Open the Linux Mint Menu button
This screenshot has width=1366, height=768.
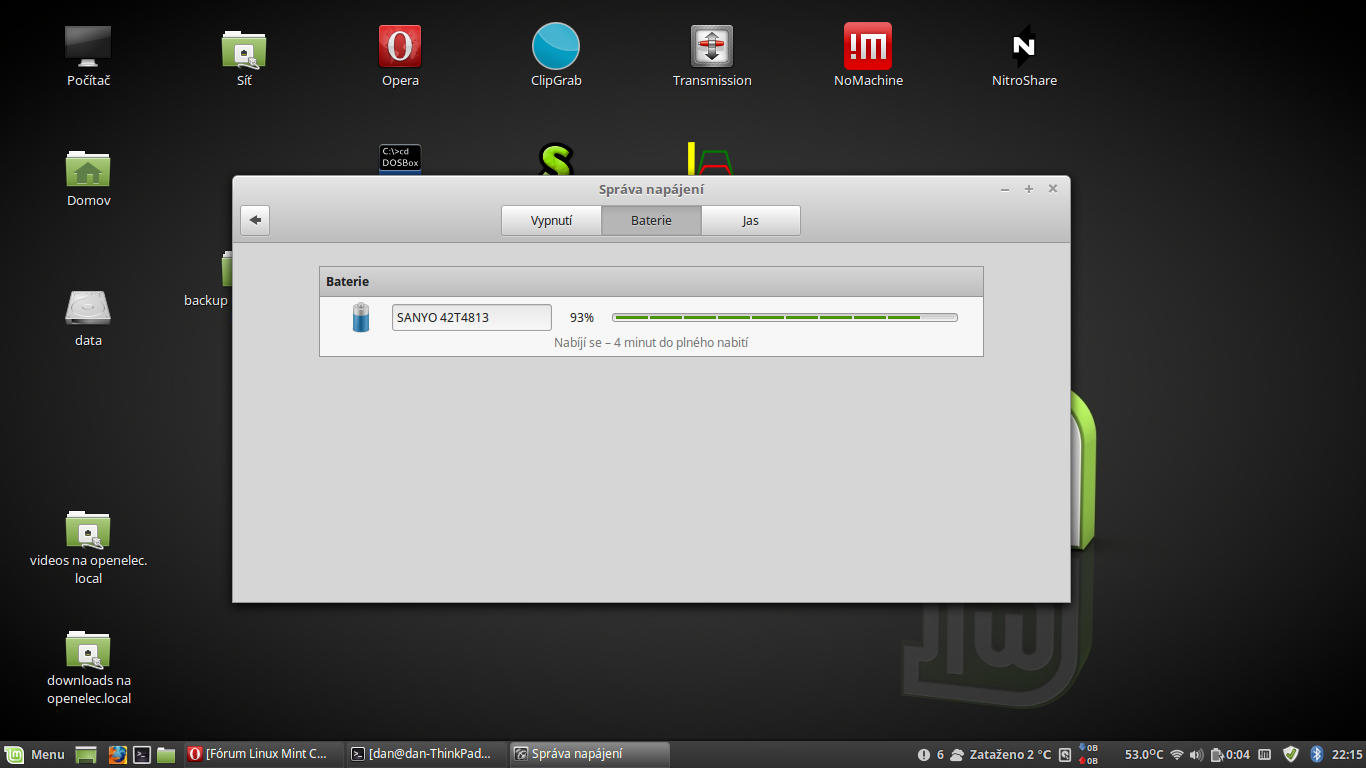(36, 754)
